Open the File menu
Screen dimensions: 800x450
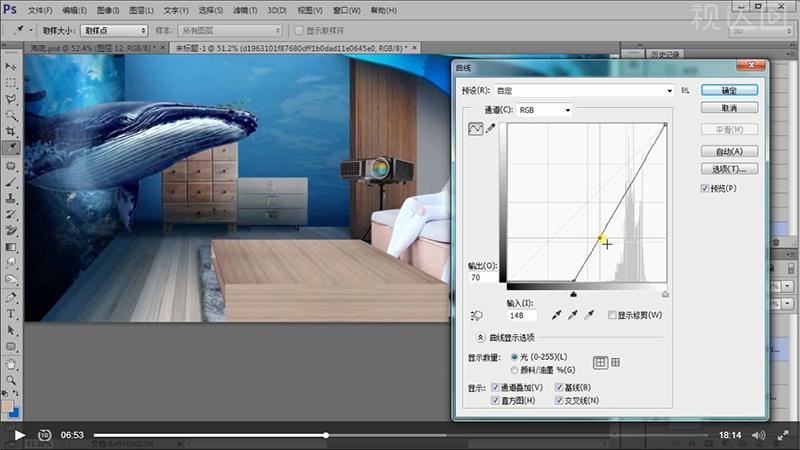(40, 10)
